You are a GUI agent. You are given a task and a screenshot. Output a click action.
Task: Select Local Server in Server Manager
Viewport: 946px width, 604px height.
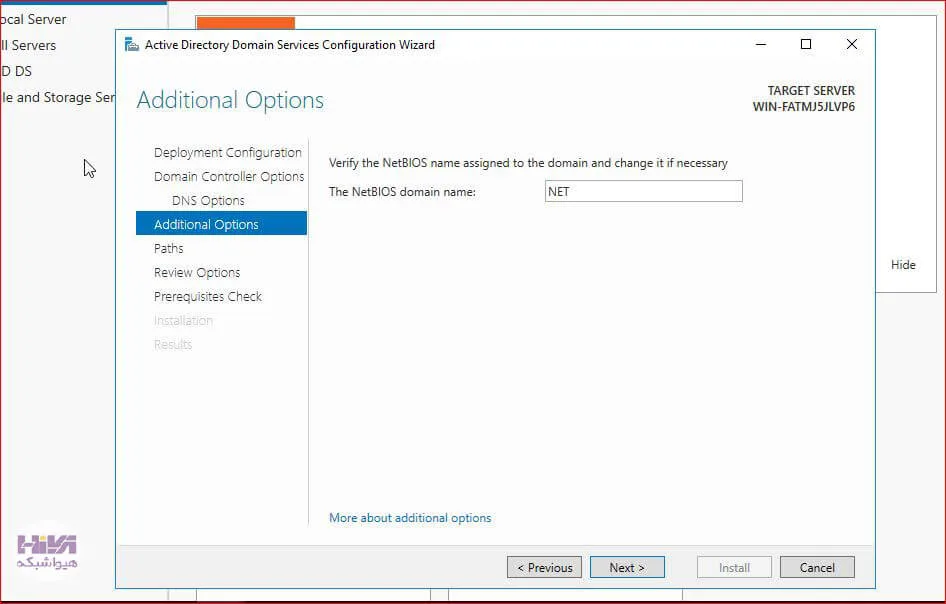33,19
